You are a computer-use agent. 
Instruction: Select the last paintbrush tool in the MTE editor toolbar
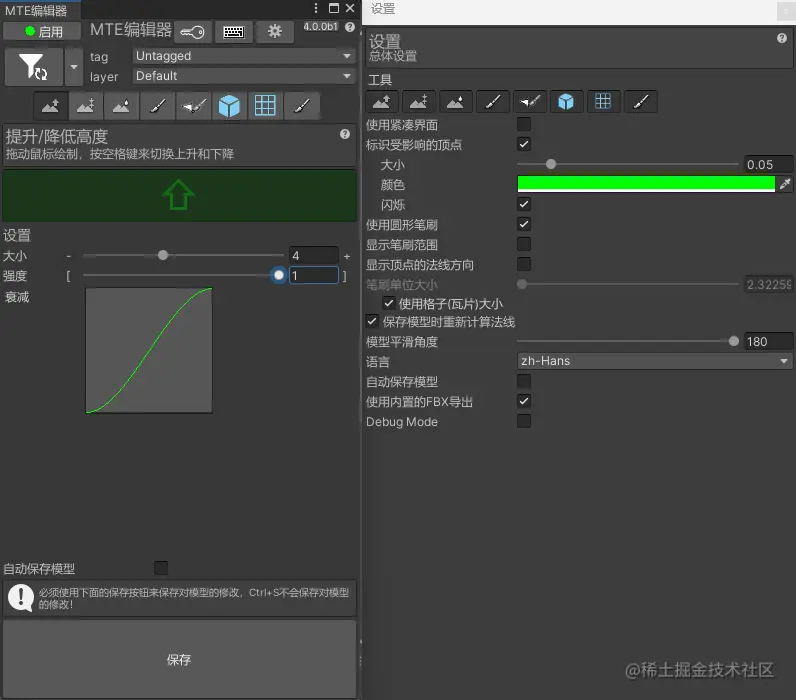point(302,106)
